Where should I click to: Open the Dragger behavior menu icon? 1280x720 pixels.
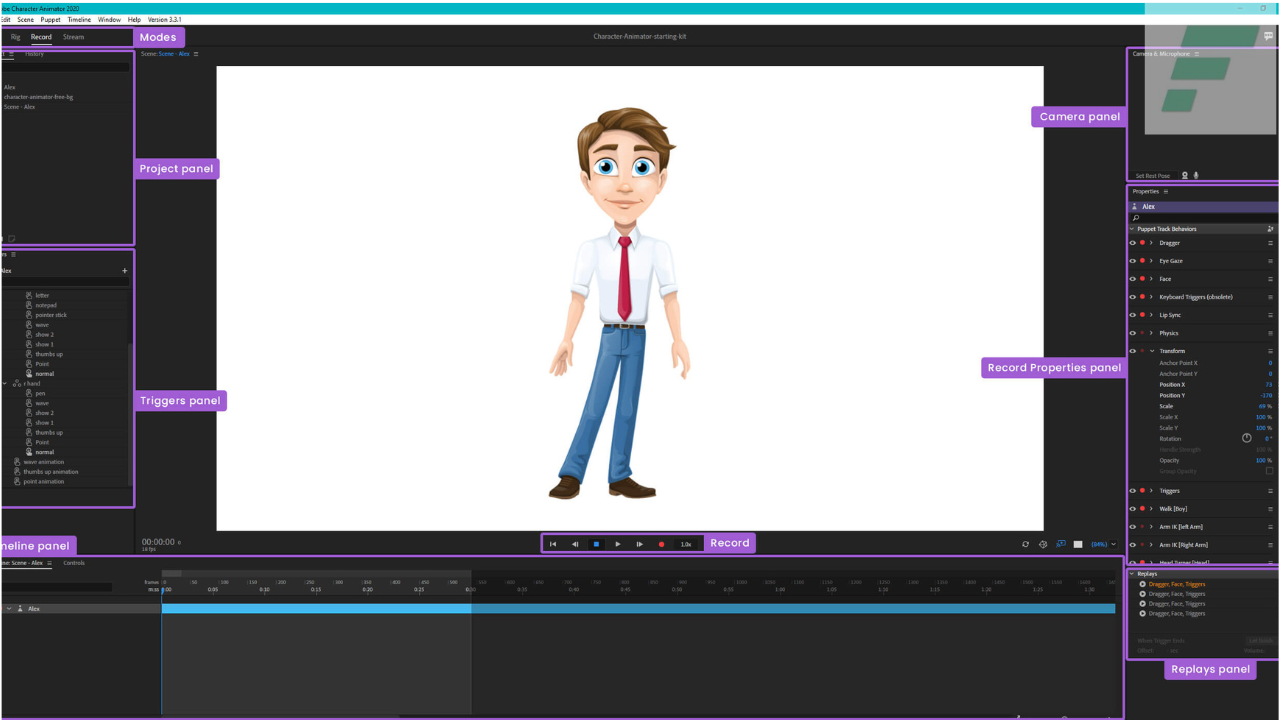coord(1271,243)
